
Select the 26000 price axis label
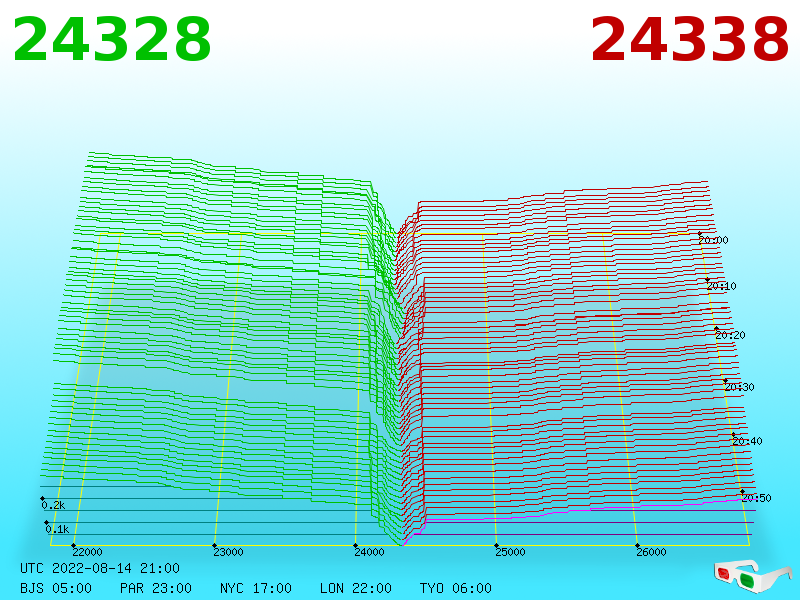tap(651, 552)
